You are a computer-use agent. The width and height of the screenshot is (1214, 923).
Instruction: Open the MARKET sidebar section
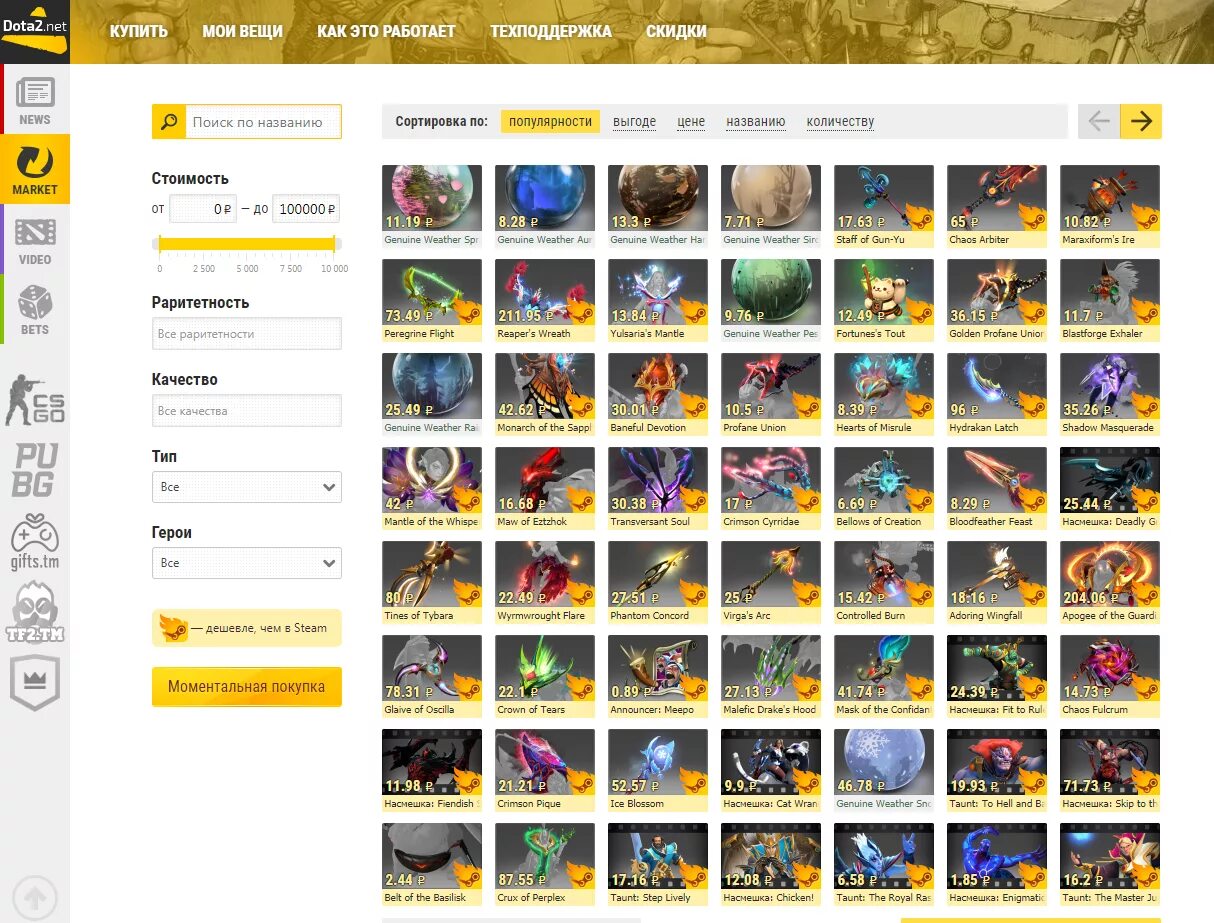(35, 169)
